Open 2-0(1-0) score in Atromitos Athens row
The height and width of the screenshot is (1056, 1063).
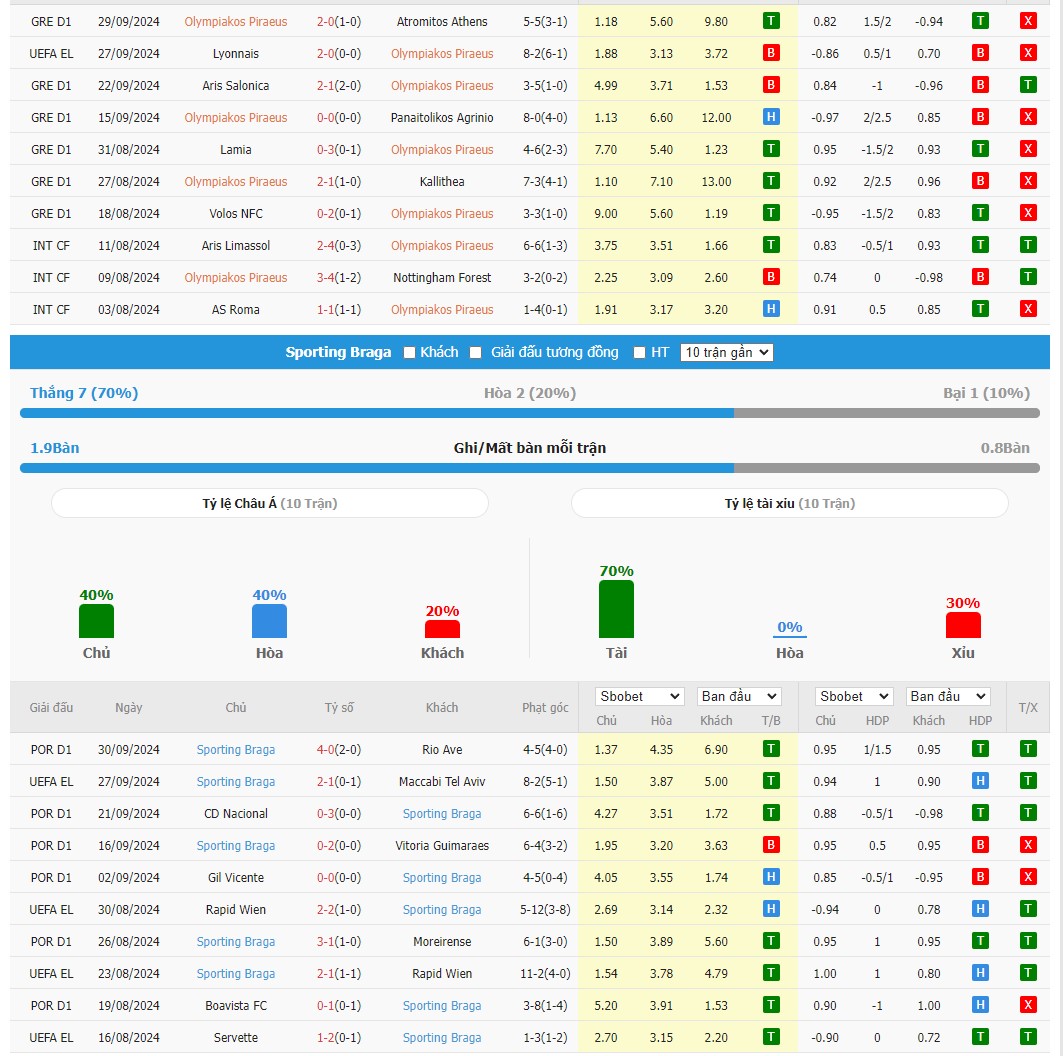coord(339,22)
